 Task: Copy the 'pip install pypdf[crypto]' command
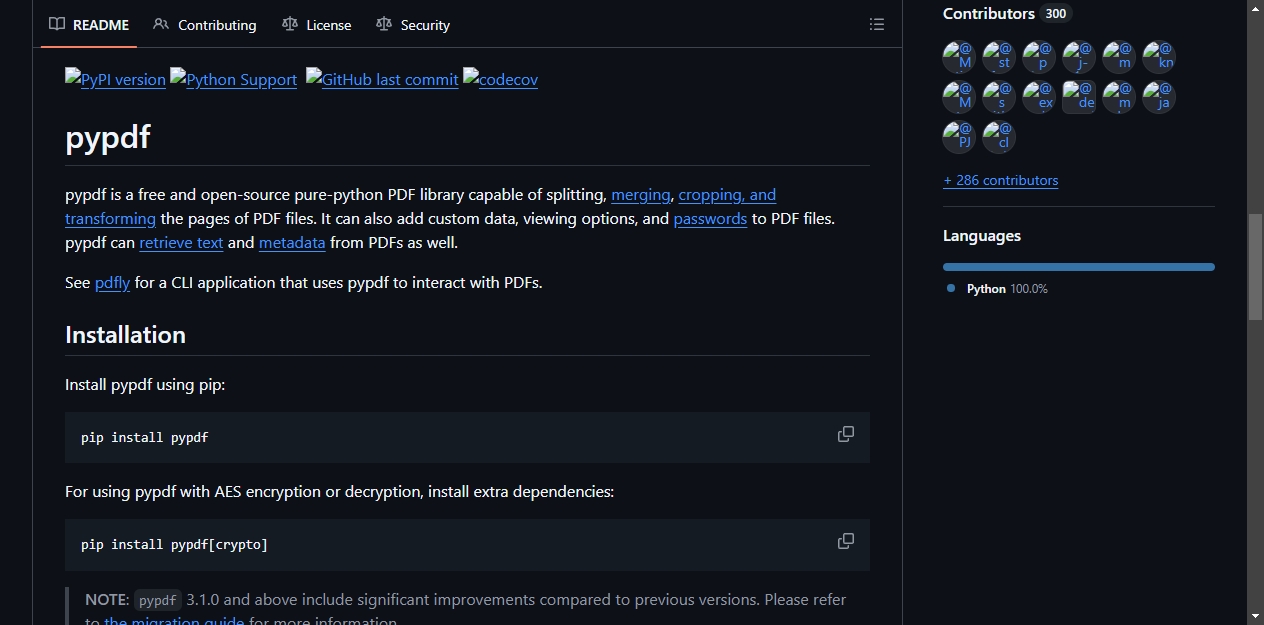(x=846, y=541)
